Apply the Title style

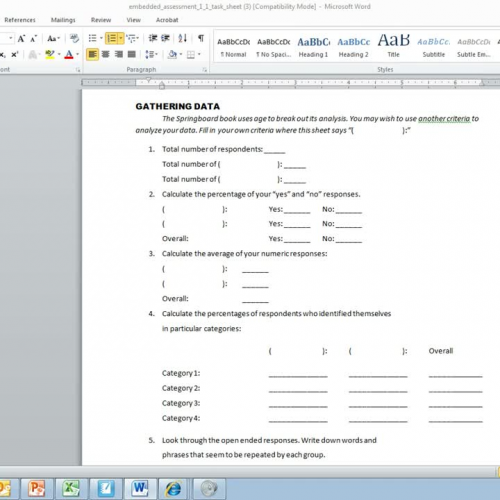(394, 47)
